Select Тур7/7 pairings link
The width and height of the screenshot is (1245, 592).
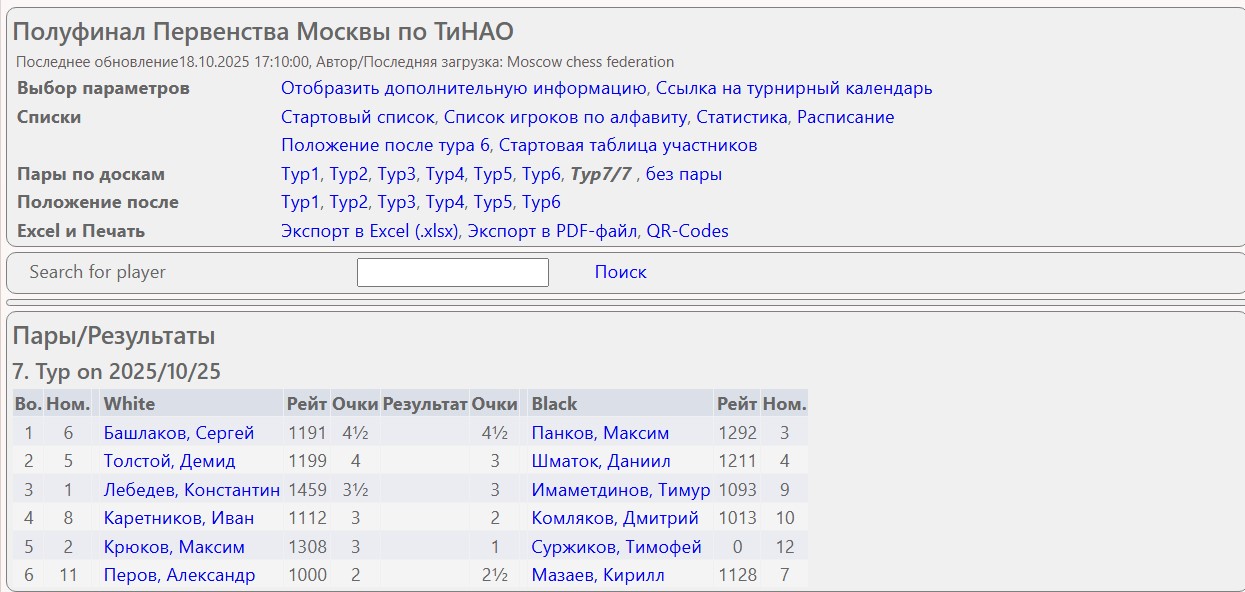click(600, 174)
